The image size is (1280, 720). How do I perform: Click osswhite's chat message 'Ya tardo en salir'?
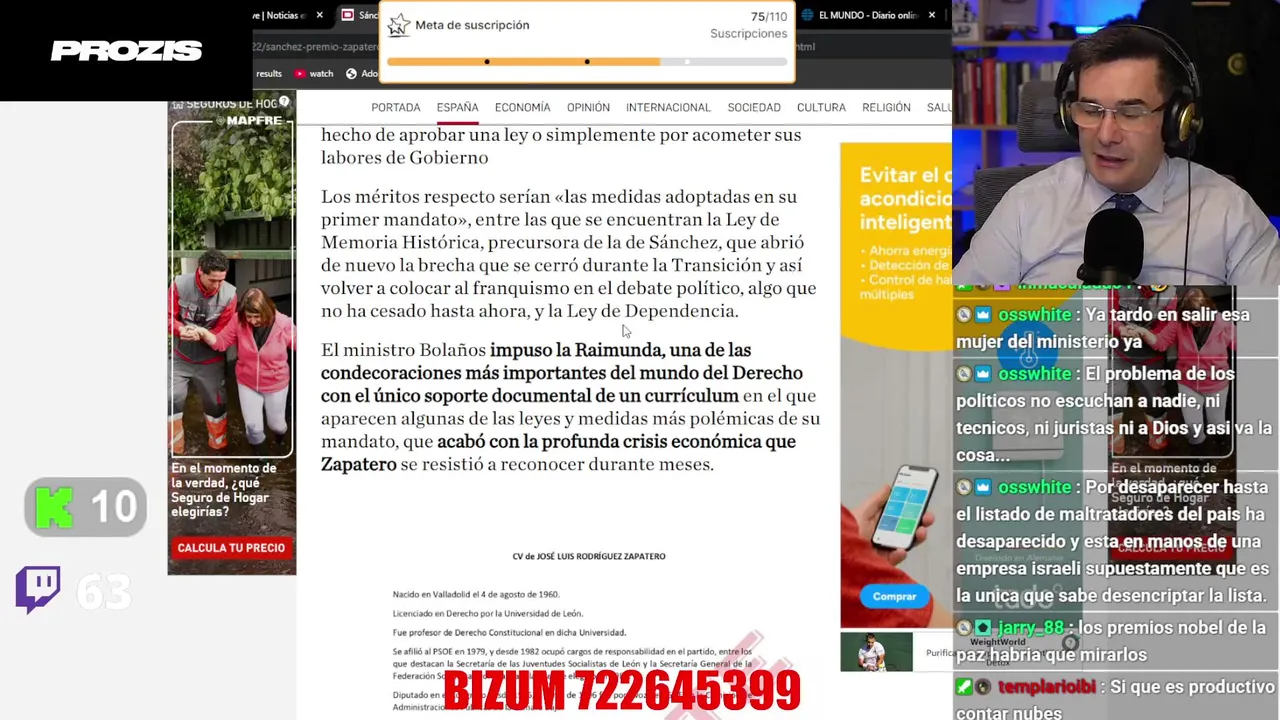tap(1103, 328)
